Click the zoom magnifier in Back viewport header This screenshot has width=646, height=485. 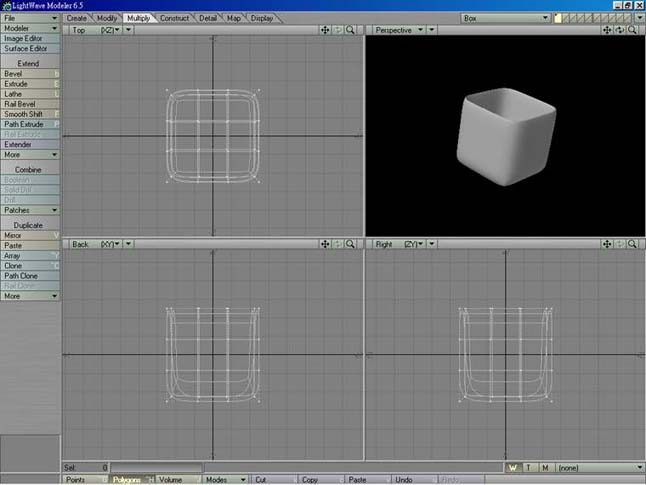[350, 244]
